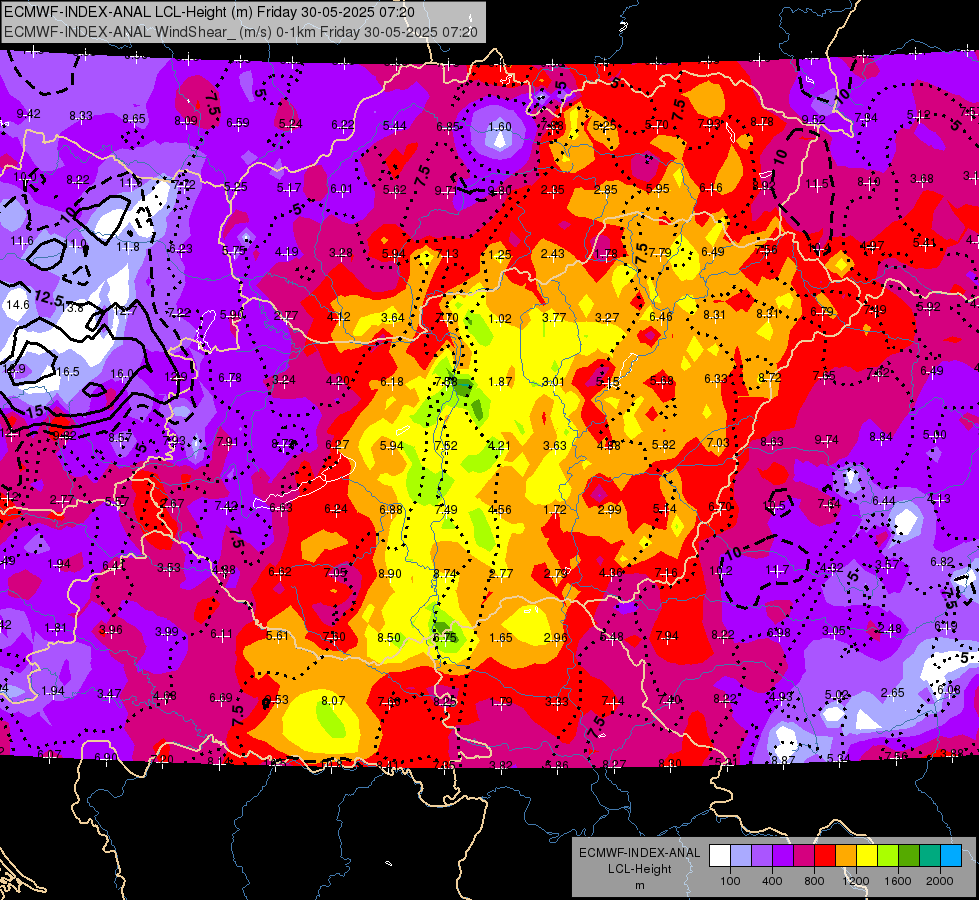979x900 pixels.
Task: Click the shear value 1.65
Action: pos(501,638)
